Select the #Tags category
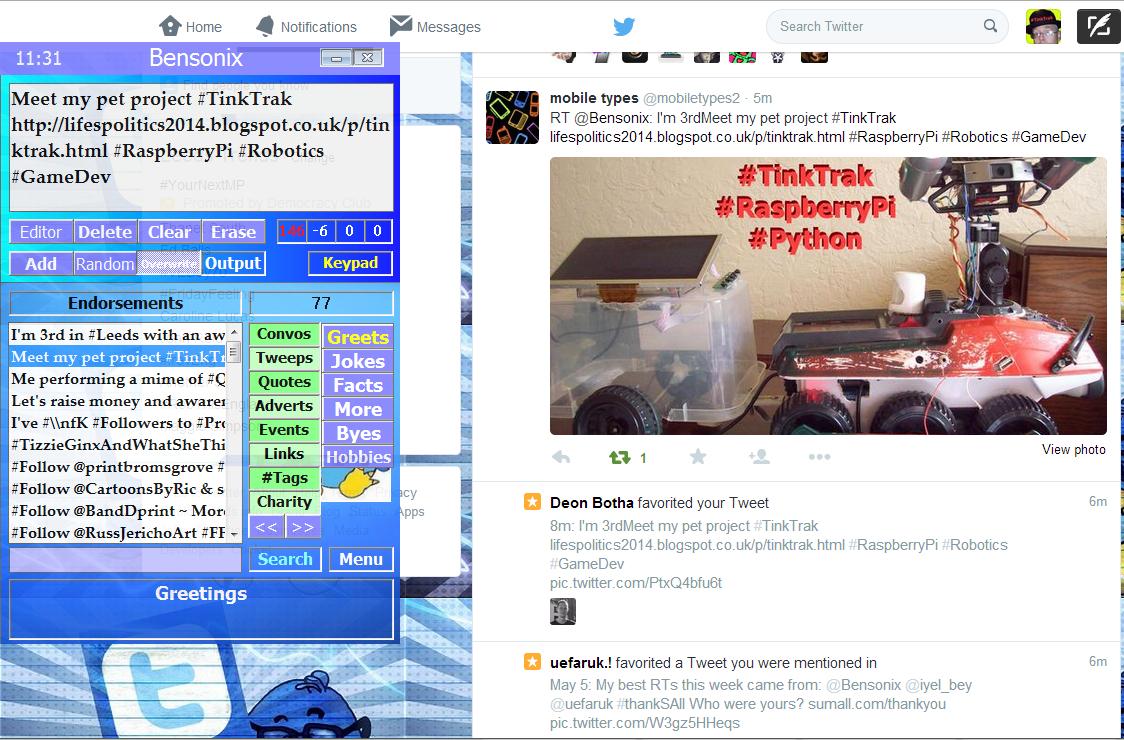 pos(284,478)
